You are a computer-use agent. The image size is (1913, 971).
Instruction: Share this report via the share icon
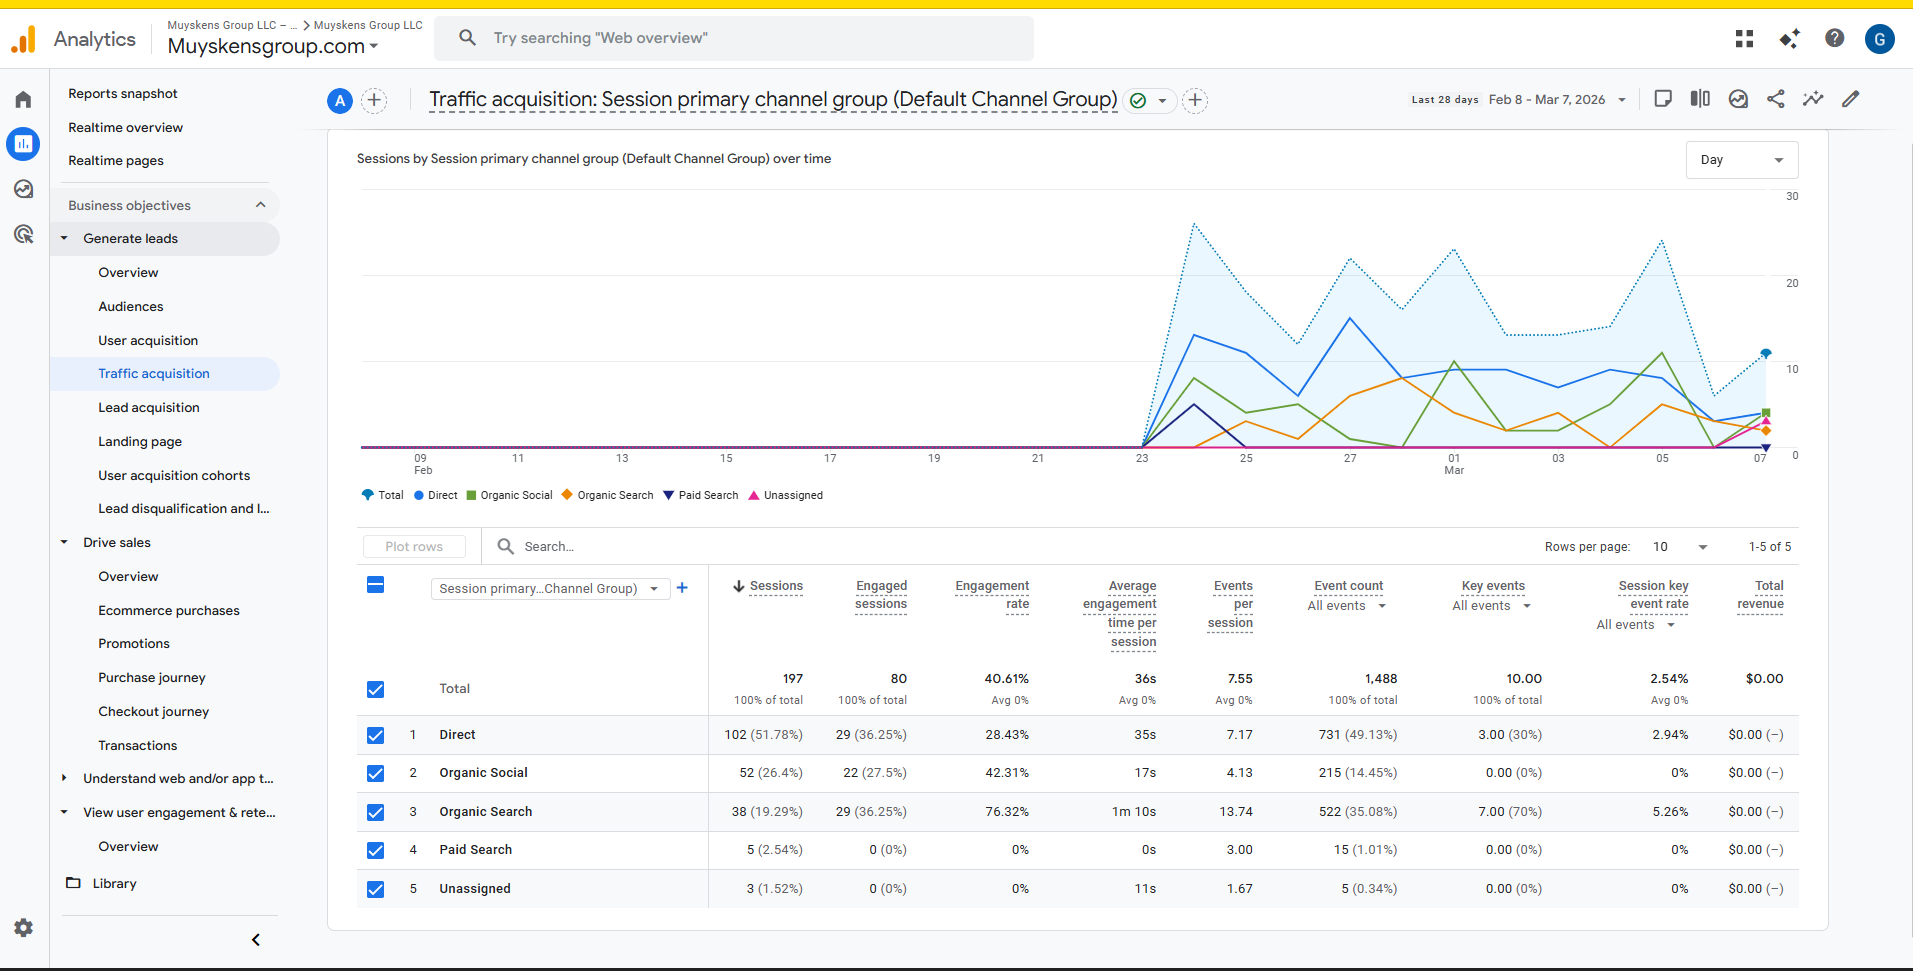[1776, 99]
